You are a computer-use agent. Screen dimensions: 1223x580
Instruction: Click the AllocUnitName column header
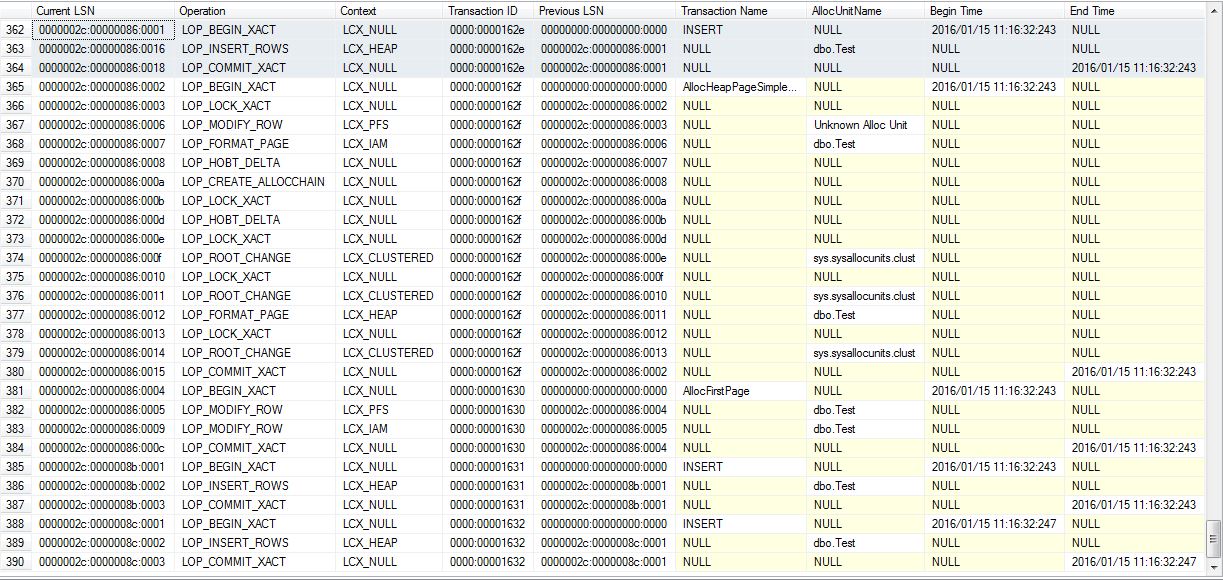pos(841,11)
